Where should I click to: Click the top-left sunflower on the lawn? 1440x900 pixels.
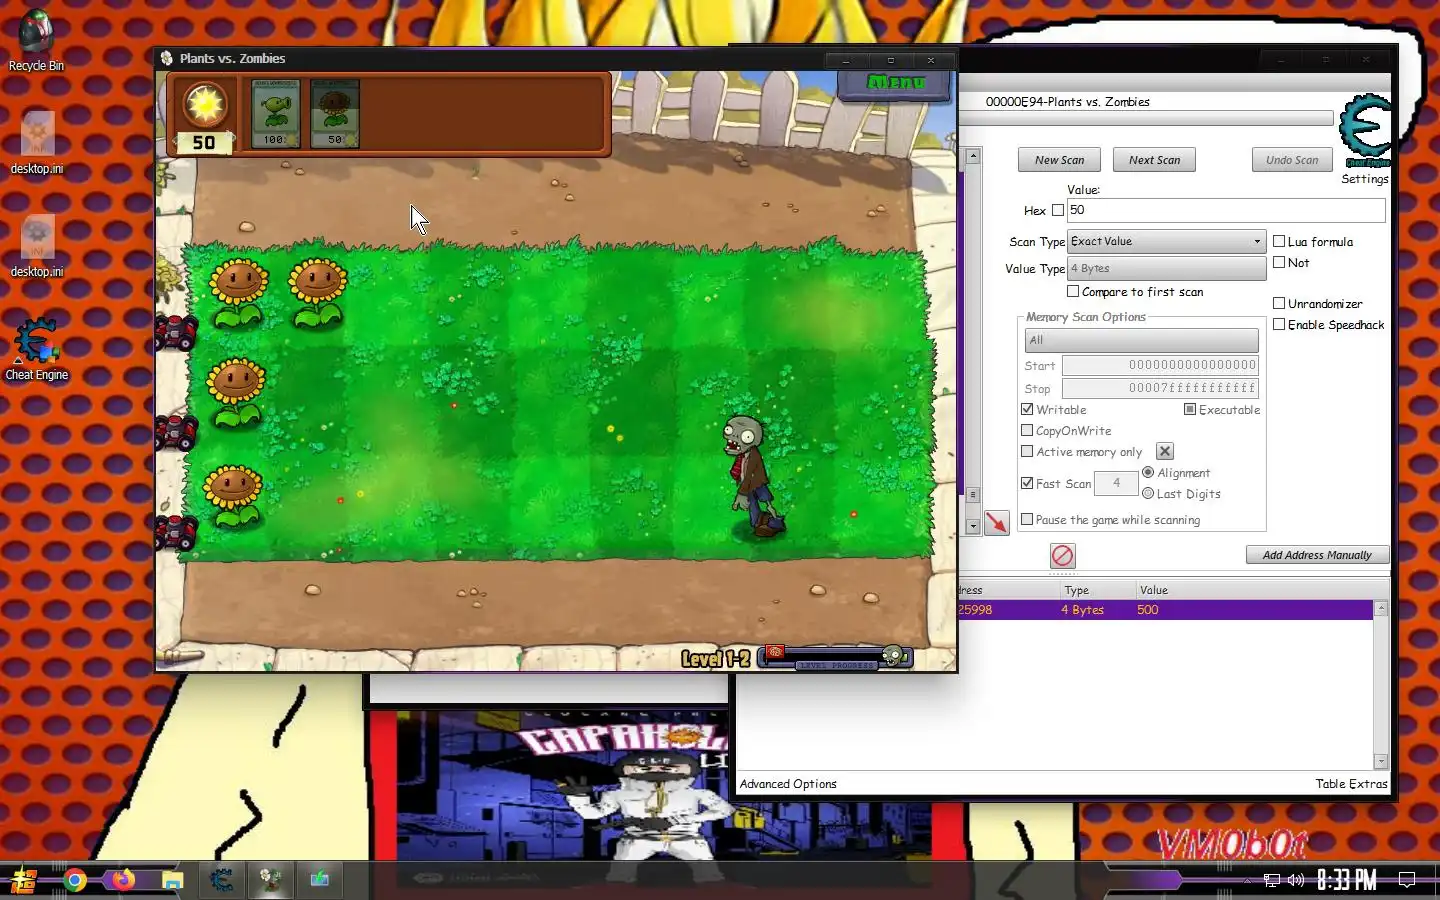(x=237, y=292)
